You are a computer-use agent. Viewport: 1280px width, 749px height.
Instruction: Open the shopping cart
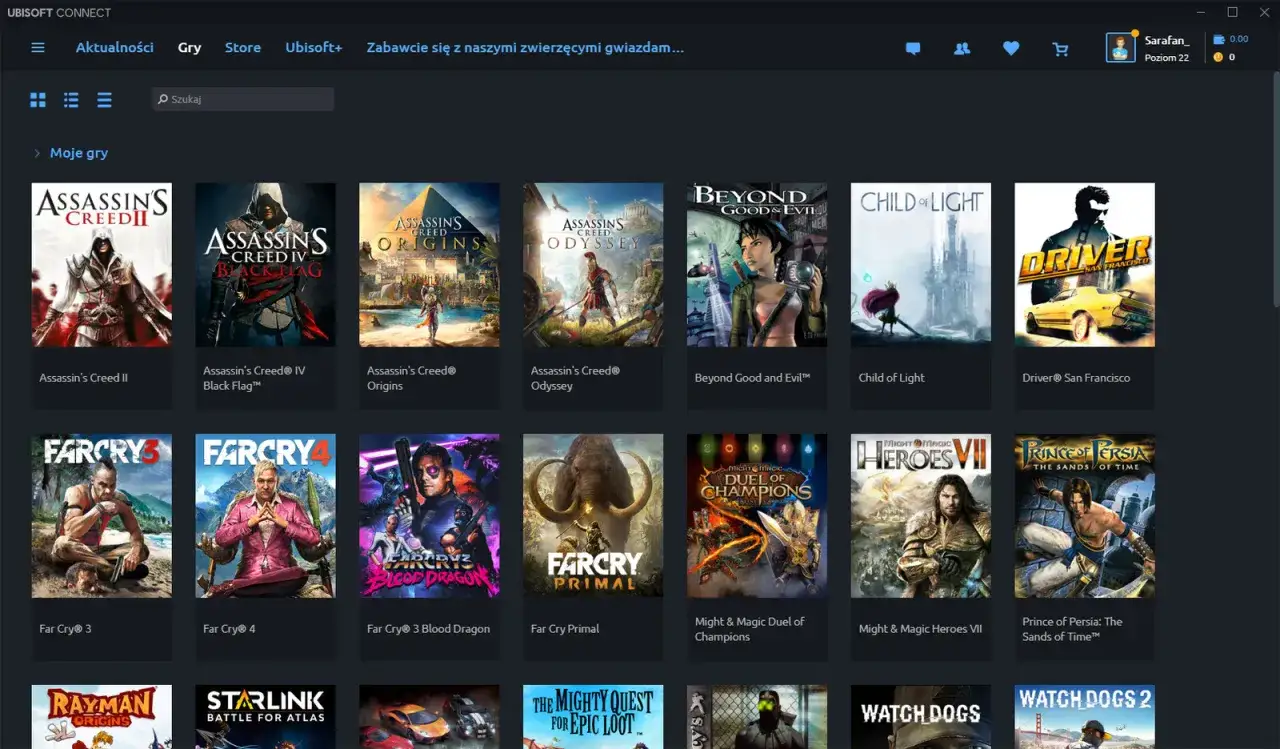[1061, 48]
